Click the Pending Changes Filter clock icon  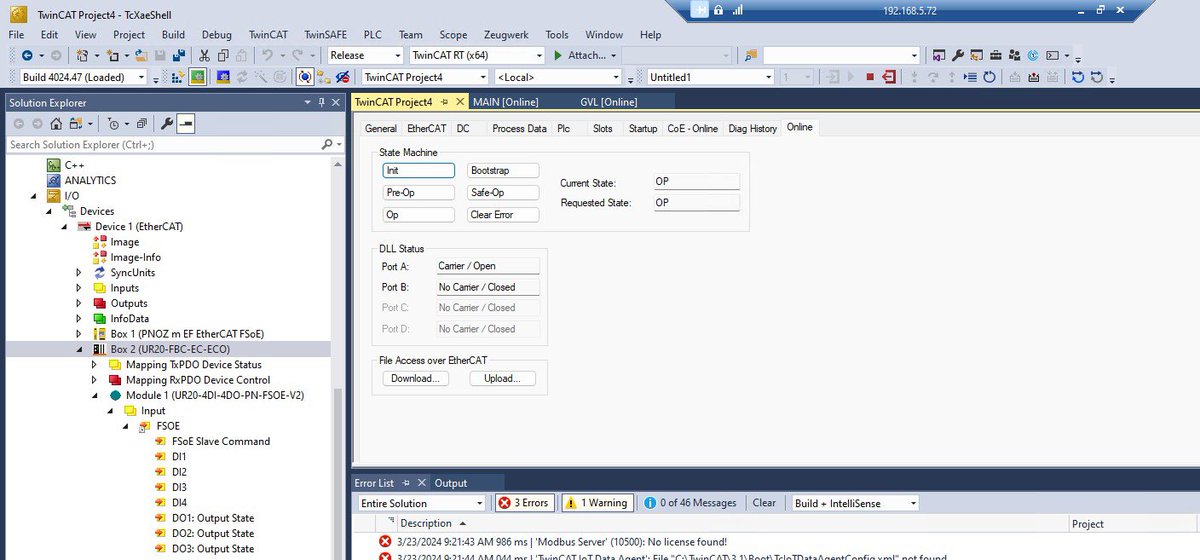(113, 124)
